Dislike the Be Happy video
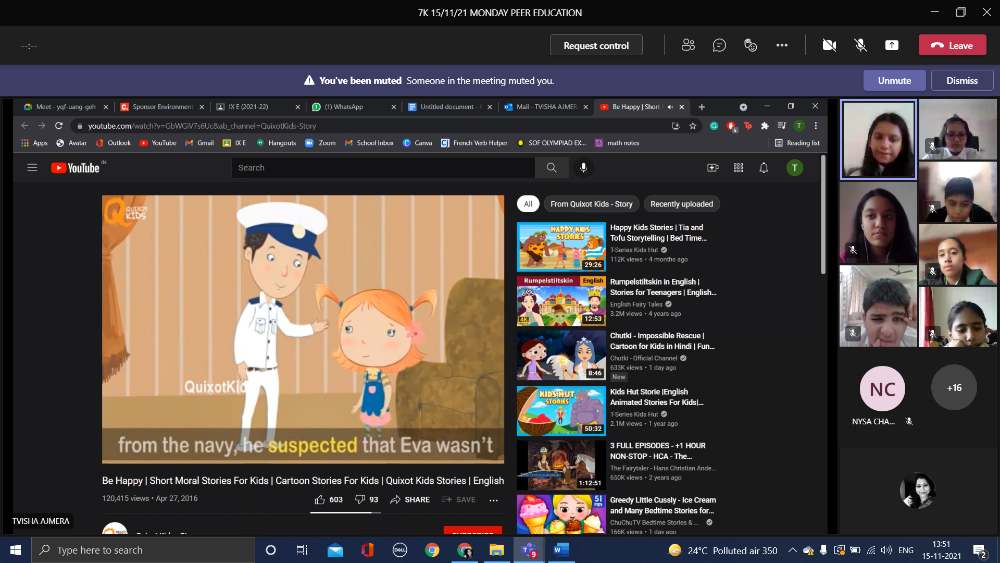Image resolution: width=1000 pixels, height=563 pixels. 366,499
